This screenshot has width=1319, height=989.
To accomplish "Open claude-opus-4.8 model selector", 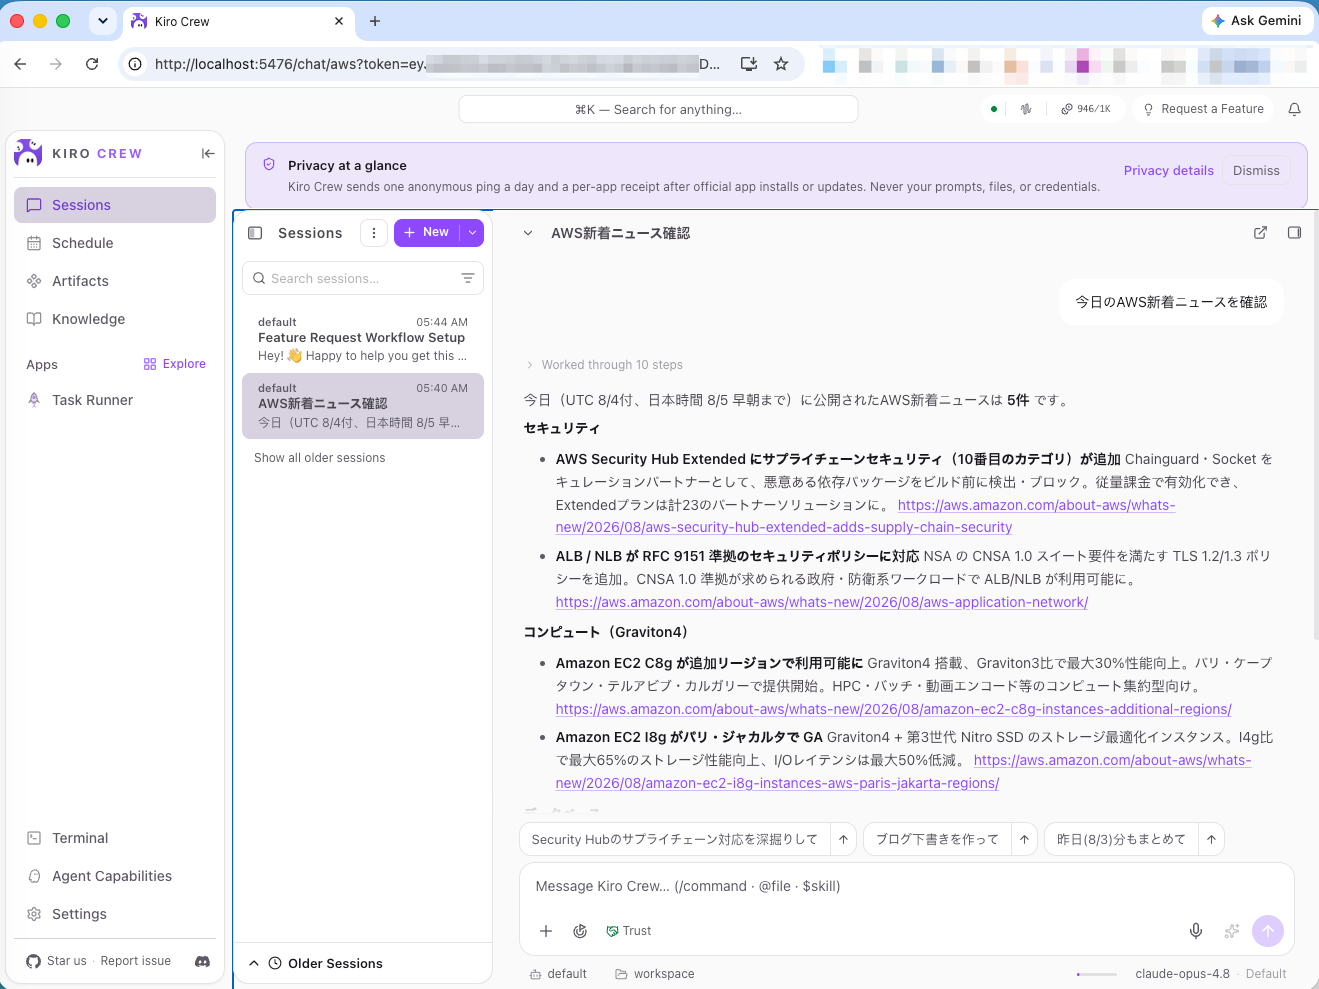I will tap(1182, 974).
